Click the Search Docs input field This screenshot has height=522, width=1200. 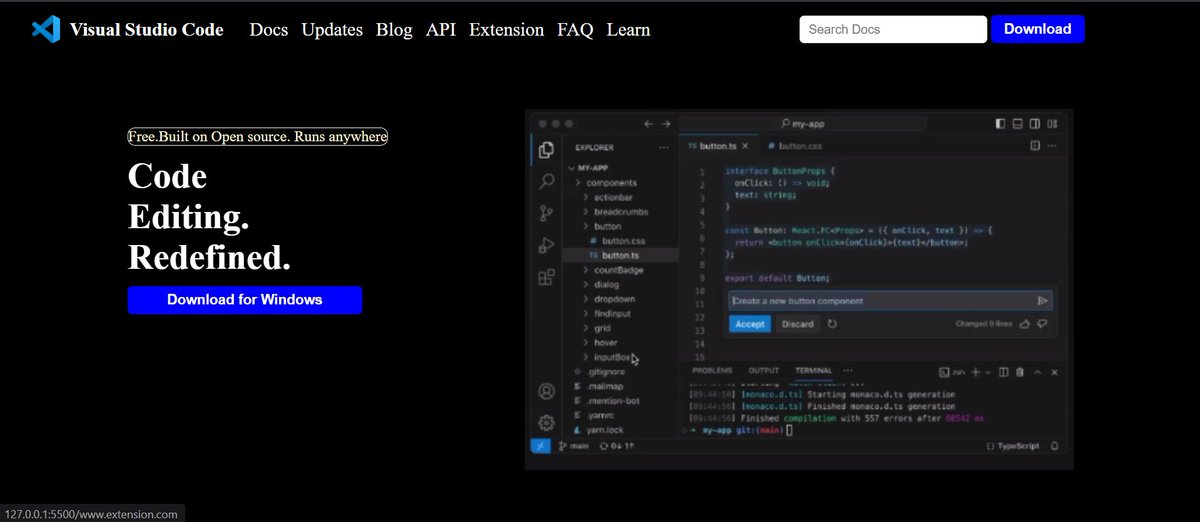tap(893, 29)
